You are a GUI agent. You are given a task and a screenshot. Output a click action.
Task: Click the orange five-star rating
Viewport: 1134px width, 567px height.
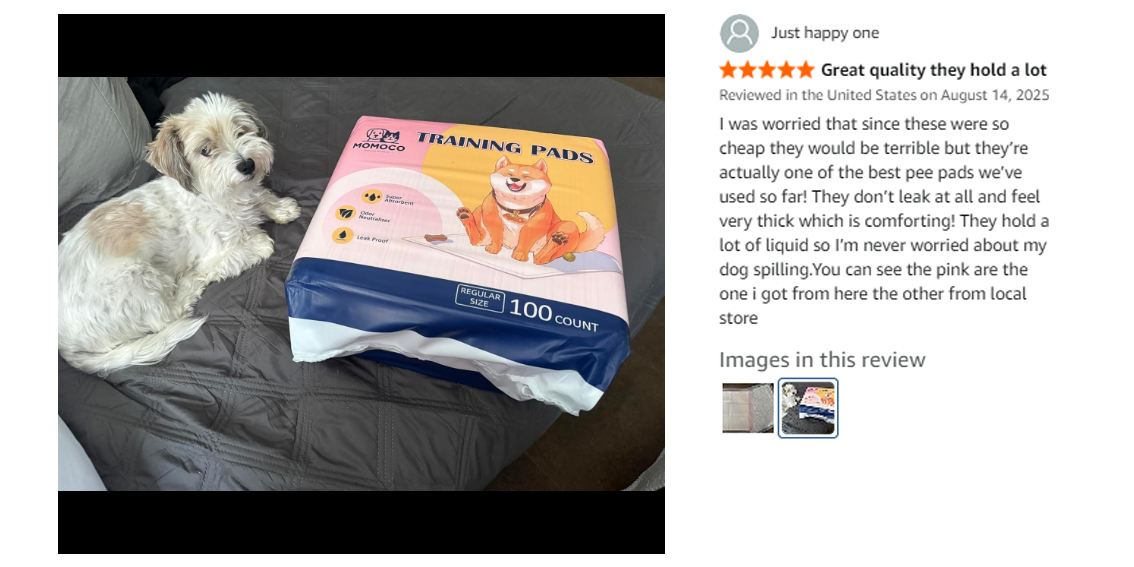coord(767,70)
